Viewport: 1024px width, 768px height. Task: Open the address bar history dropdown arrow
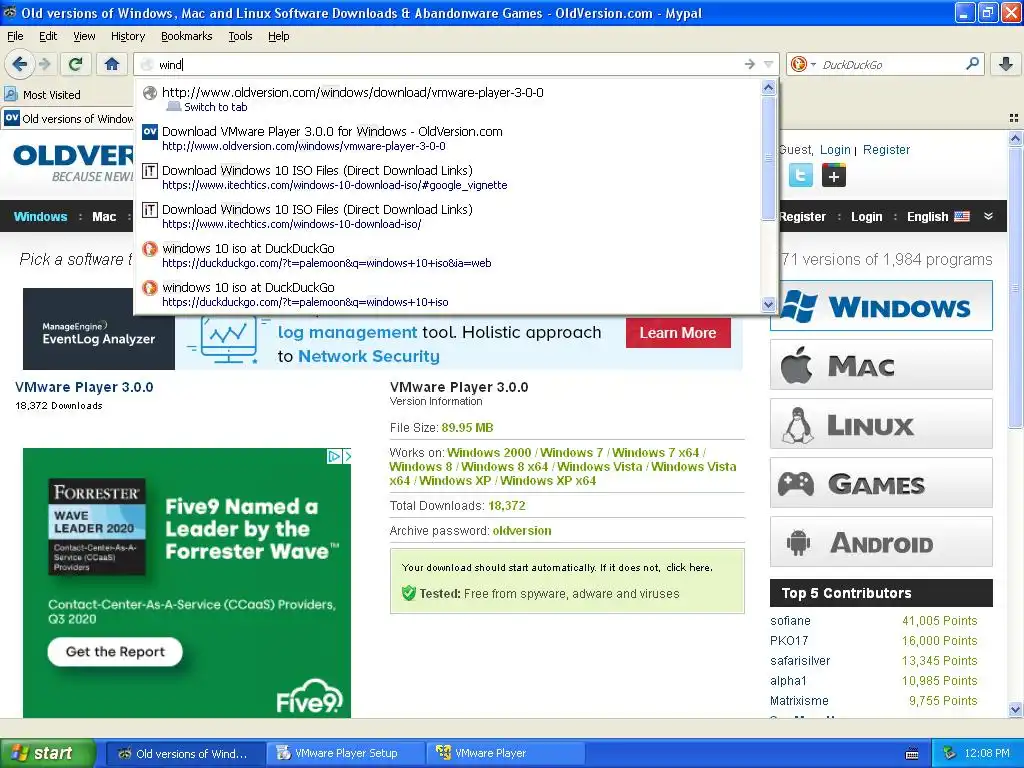click(769, 64)
